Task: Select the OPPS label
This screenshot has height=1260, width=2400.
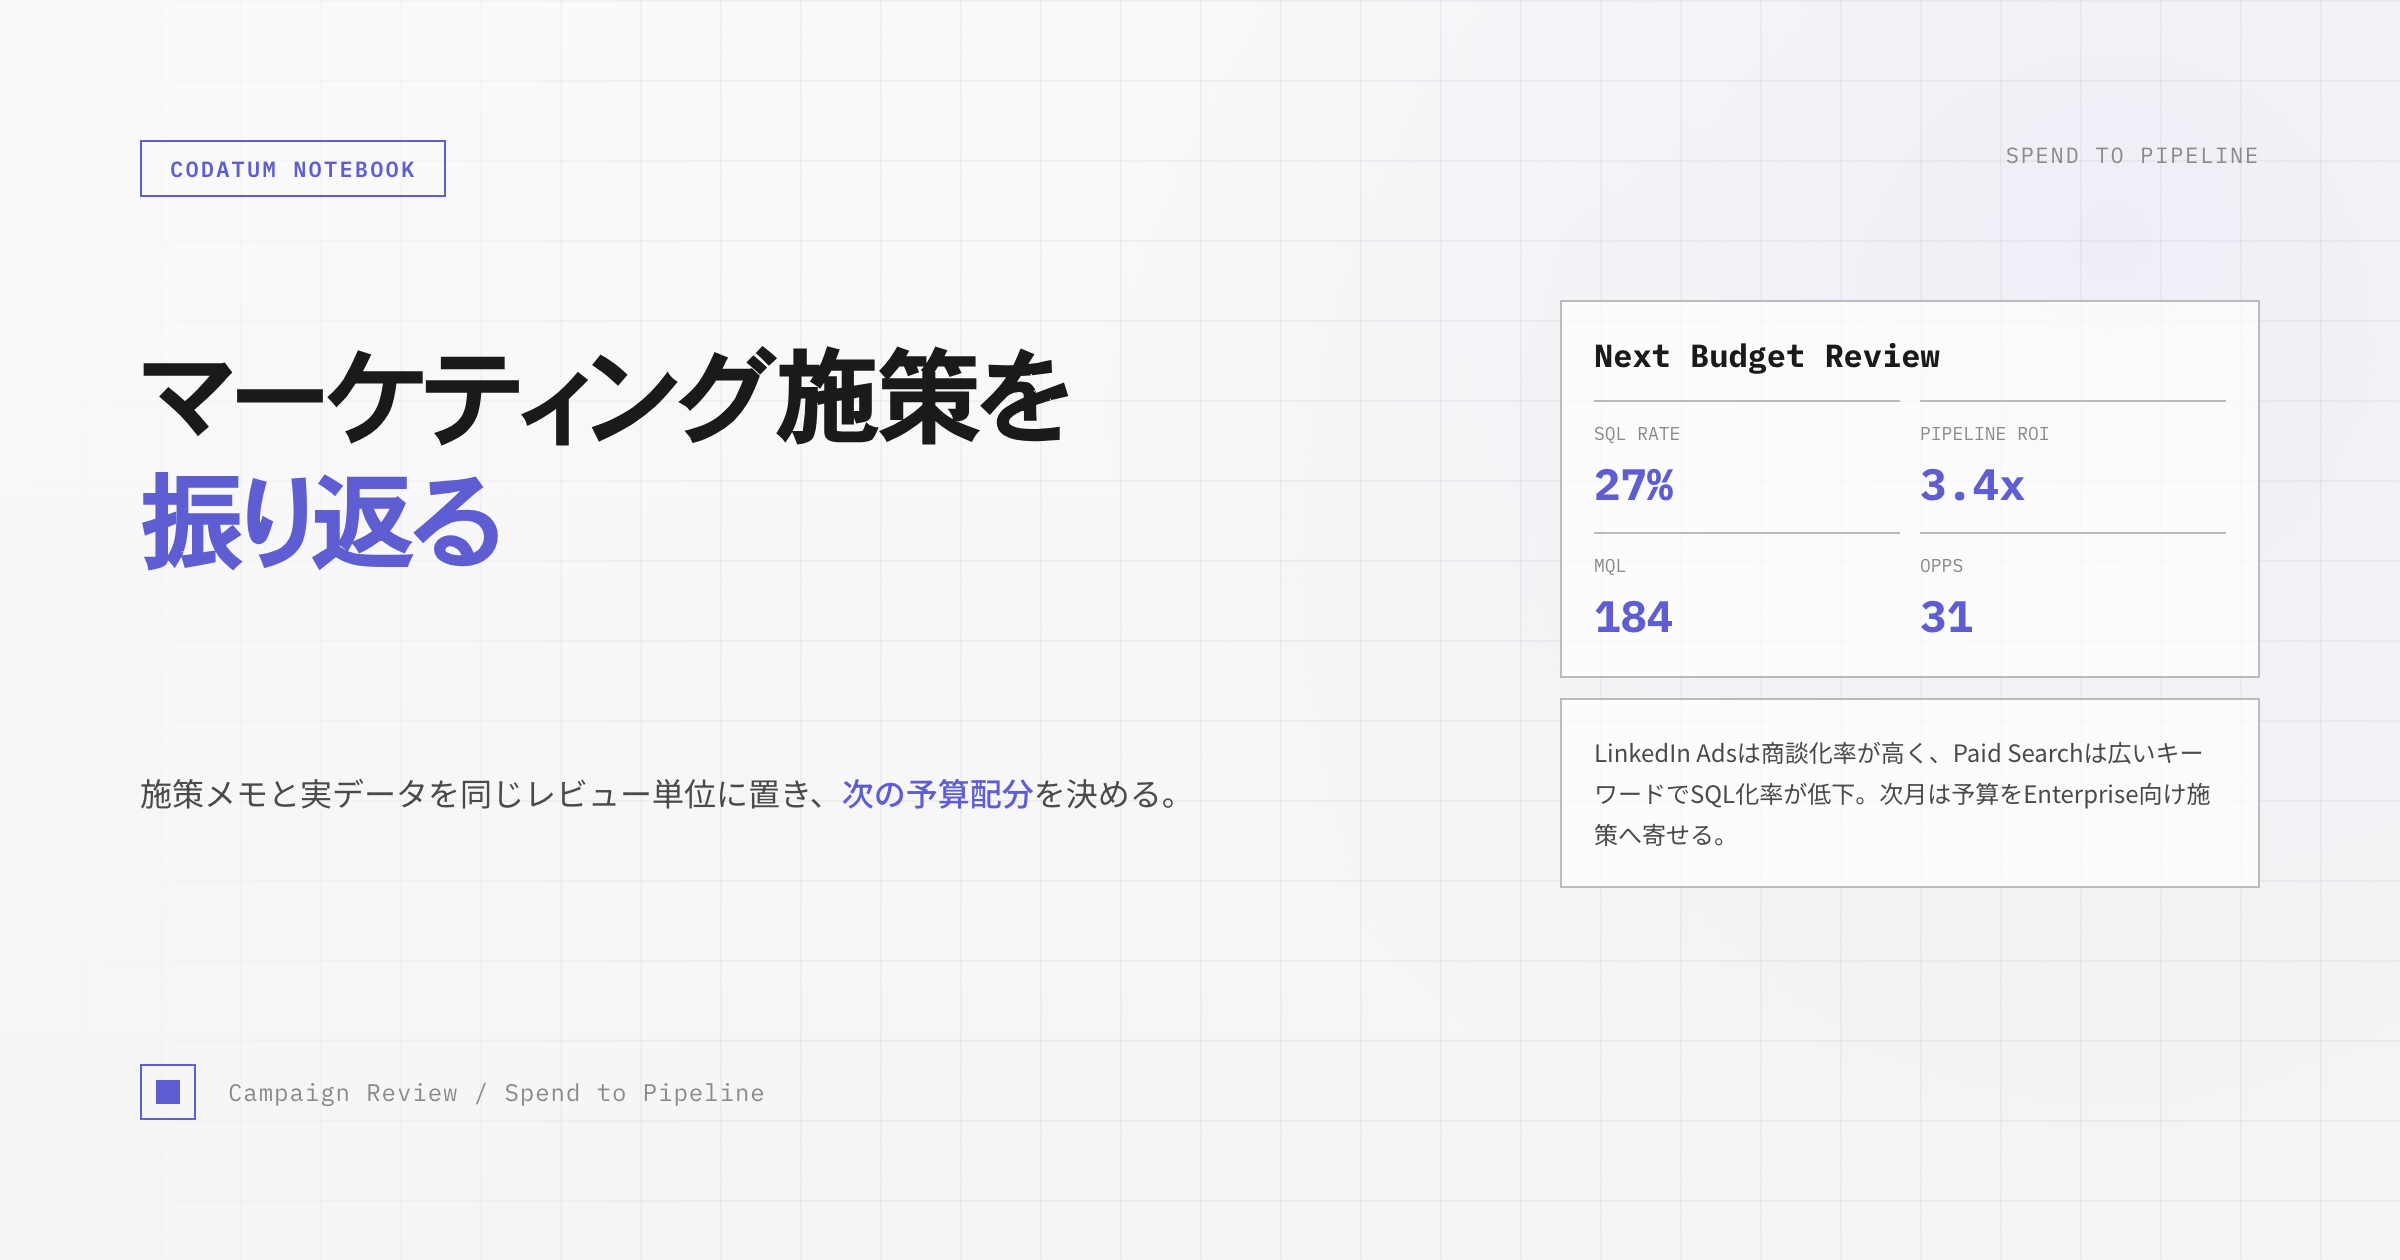Action: (1941, 566)
